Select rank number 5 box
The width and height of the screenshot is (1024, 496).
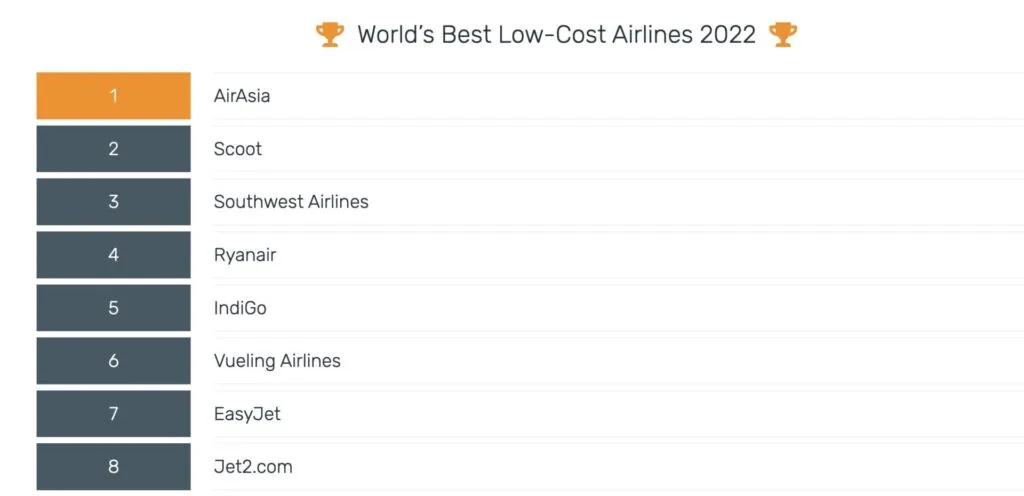tap(113, 308)
